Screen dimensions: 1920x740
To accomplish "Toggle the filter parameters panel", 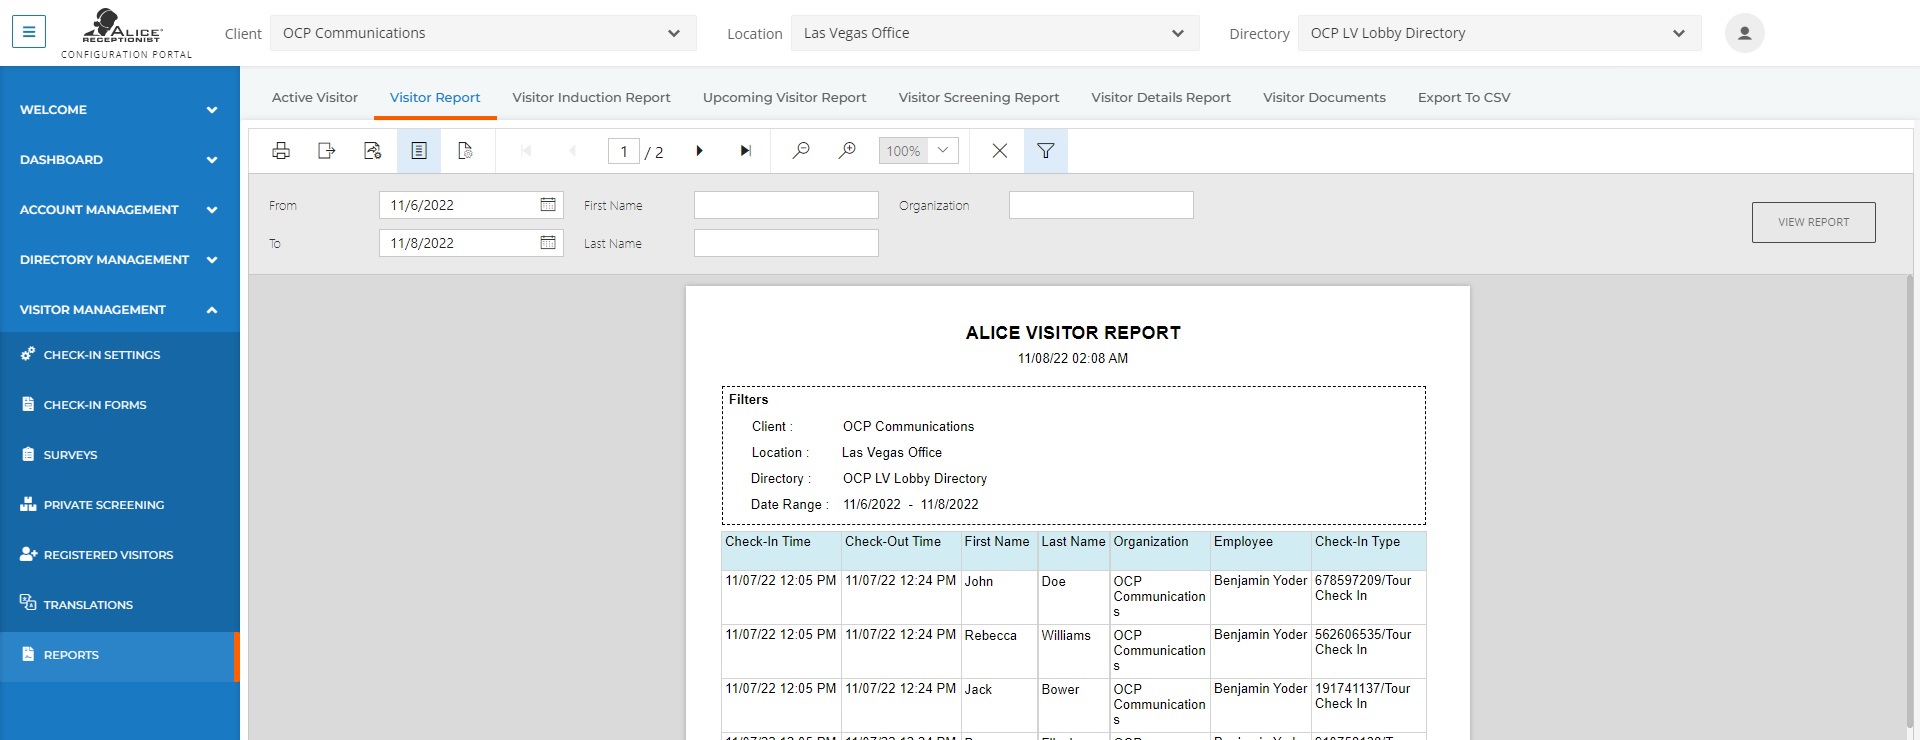I will click(x=1046, y=151).
